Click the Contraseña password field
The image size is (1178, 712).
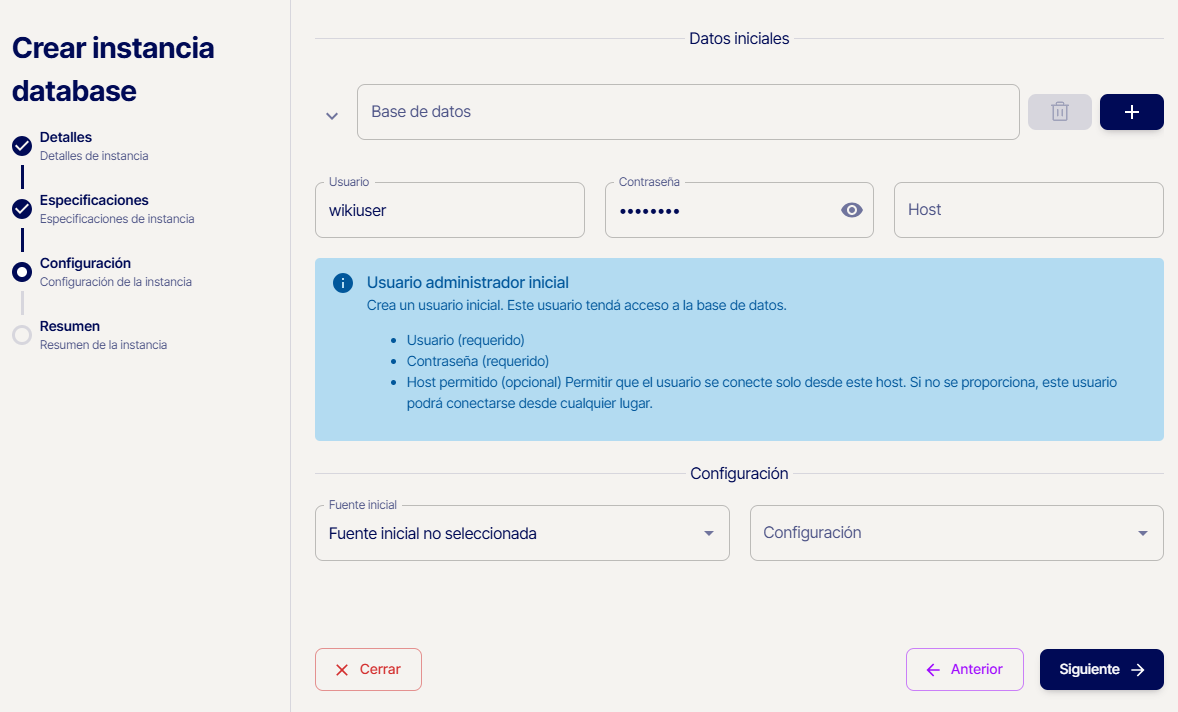720,210
